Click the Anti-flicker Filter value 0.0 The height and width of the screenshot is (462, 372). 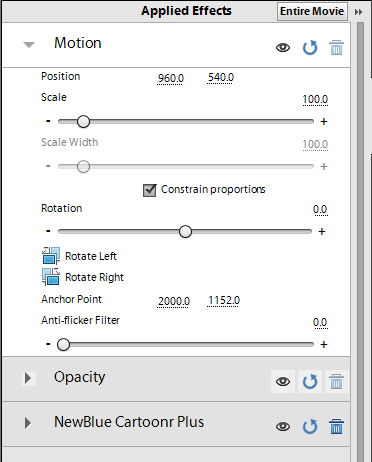(320, 323)
